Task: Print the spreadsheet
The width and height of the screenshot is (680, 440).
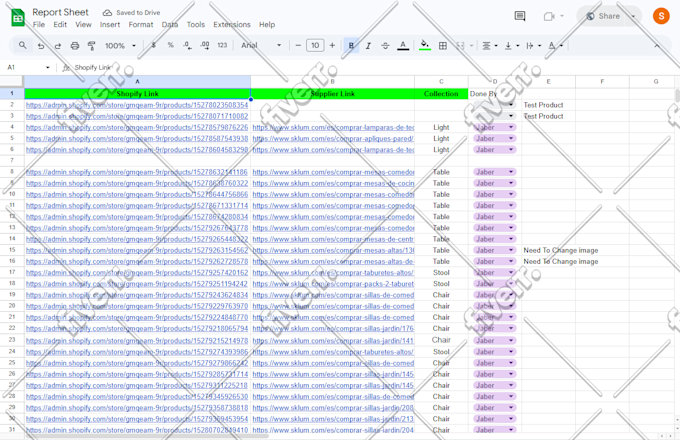Action: click(x=75, y=46)
